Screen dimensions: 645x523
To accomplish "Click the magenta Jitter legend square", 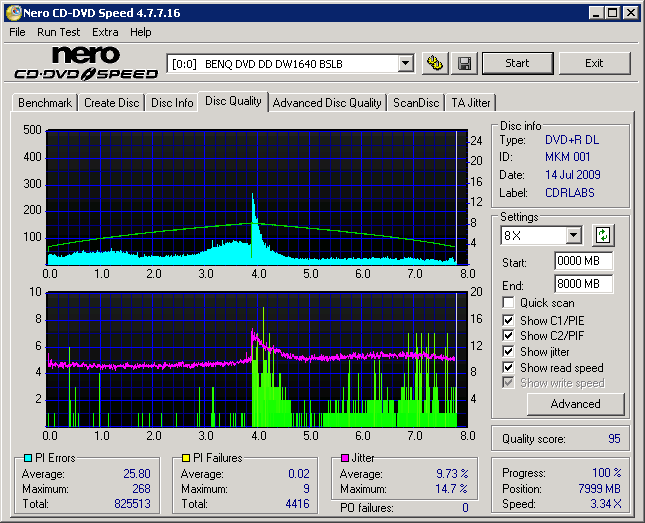I will (343, 458).
